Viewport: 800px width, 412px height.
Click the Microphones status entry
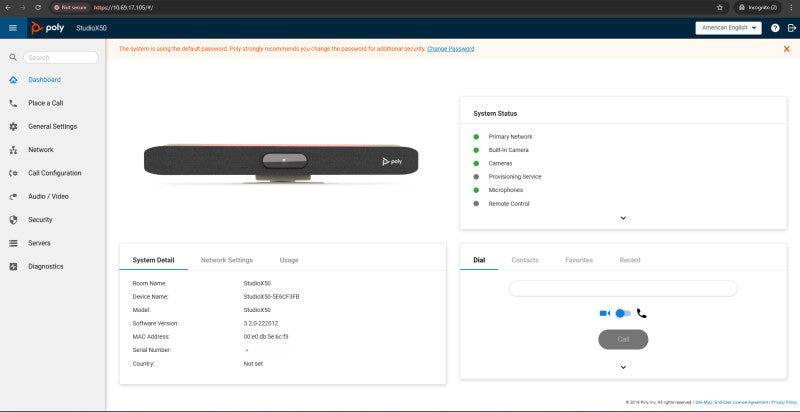pos(506,190)
